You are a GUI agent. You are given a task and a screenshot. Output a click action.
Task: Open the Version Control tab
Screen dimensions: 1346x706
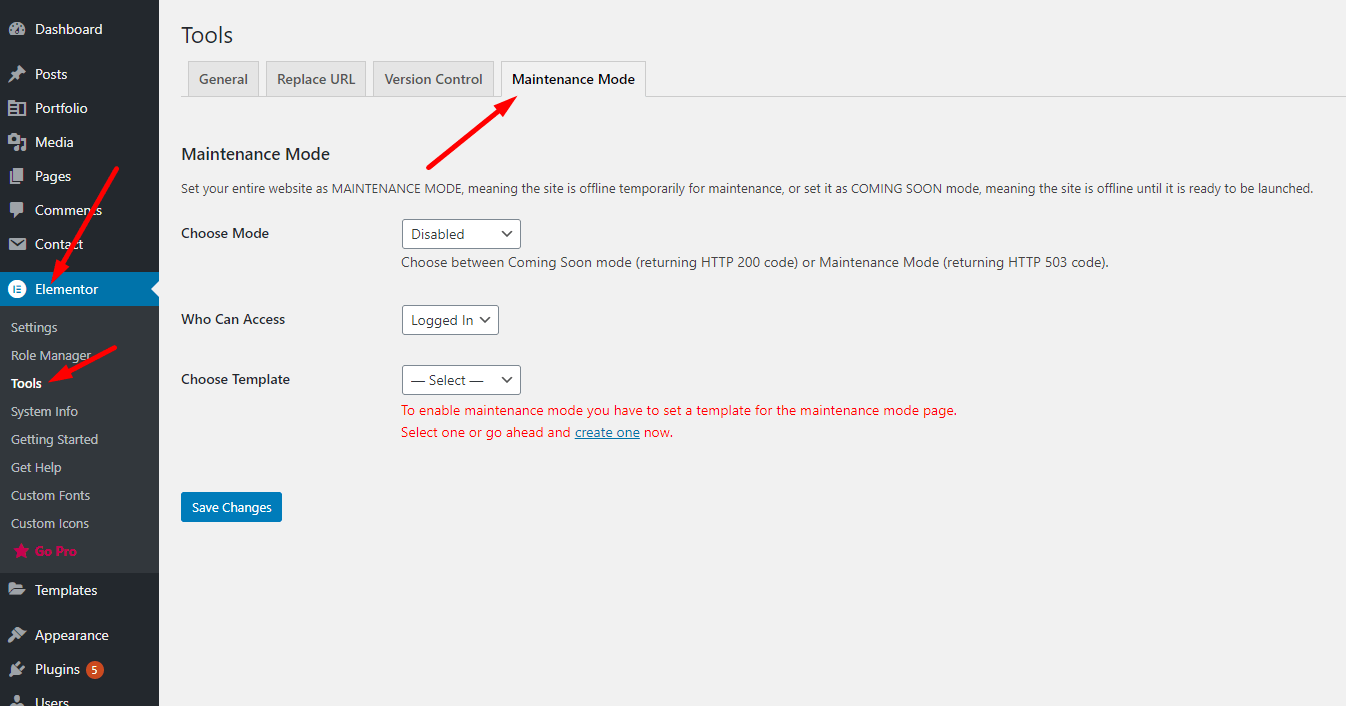(x=433, y=80)
